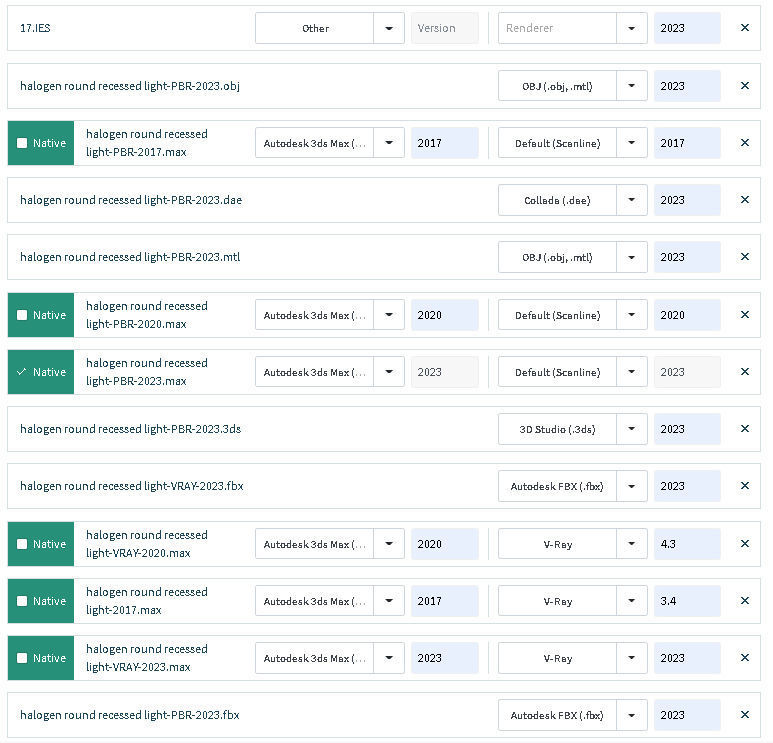Delete the PBR-2023.obj file entry

tap(744, 86)
